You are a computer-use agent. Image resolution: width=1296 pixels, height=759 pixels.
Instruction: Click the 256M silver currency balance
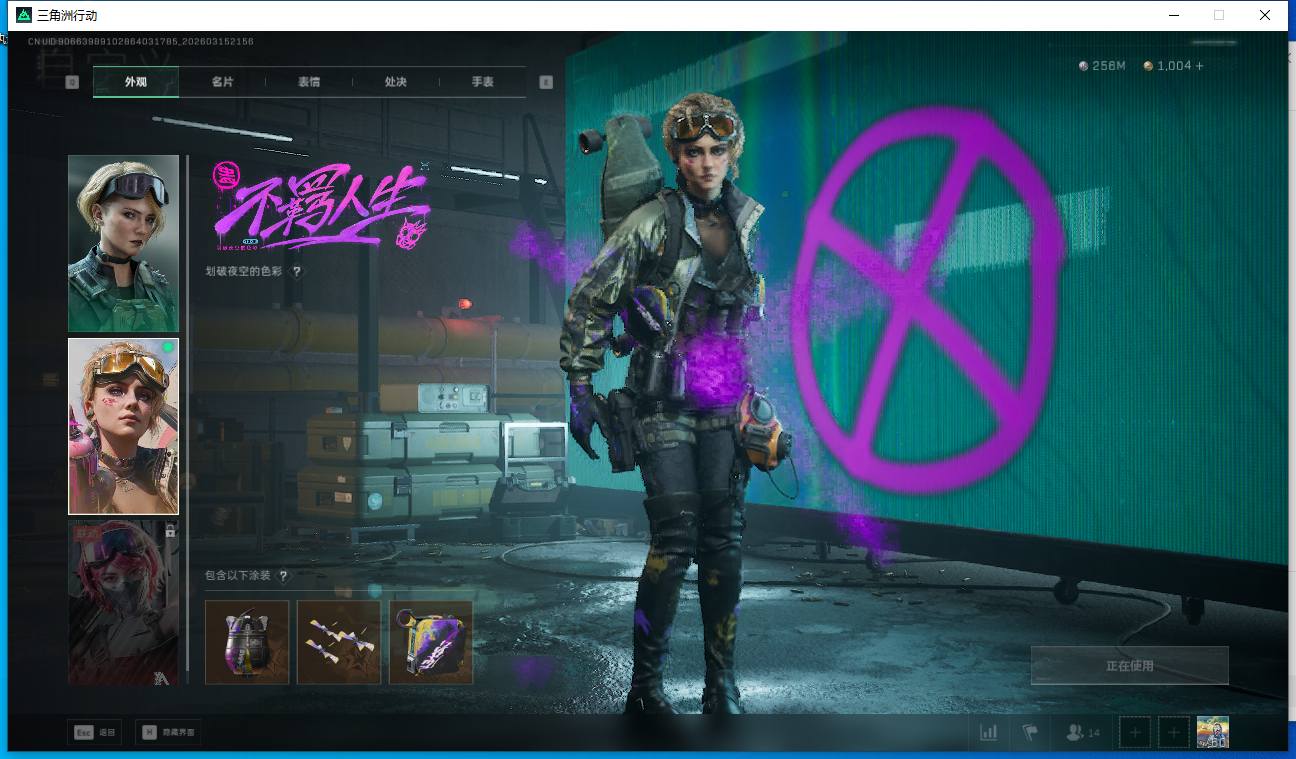click(1103, 66)
